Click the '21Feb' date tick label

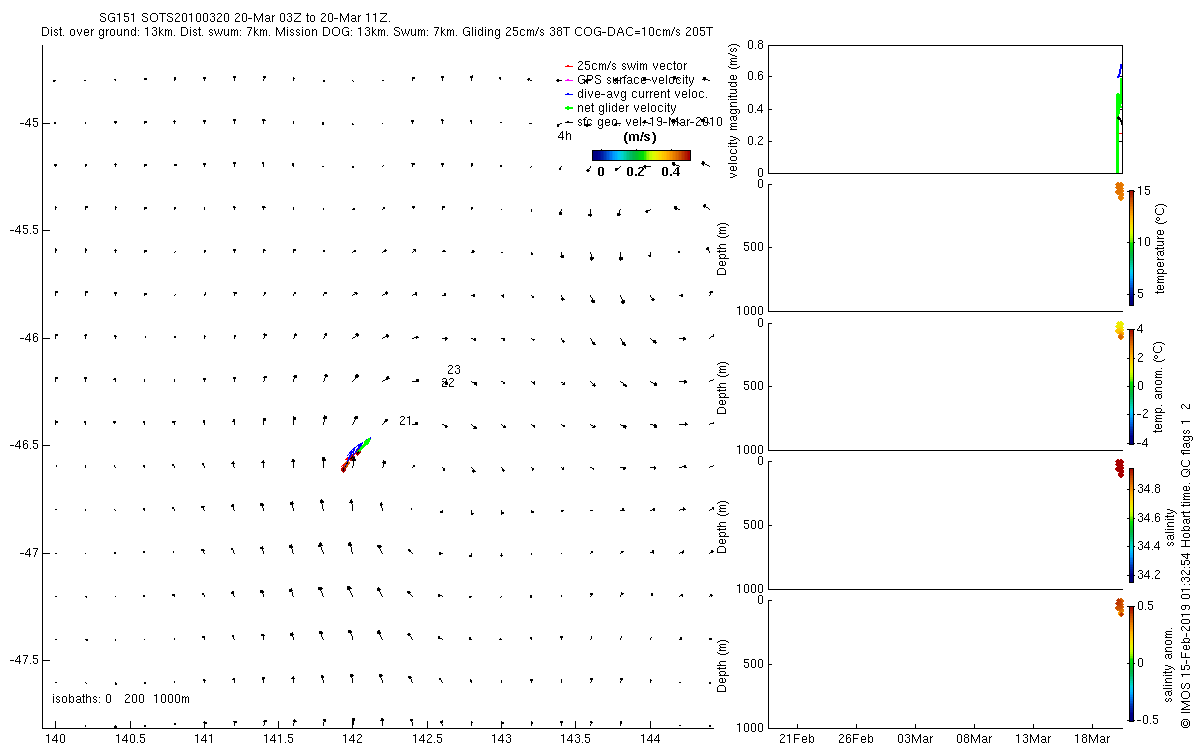[797, 738]
